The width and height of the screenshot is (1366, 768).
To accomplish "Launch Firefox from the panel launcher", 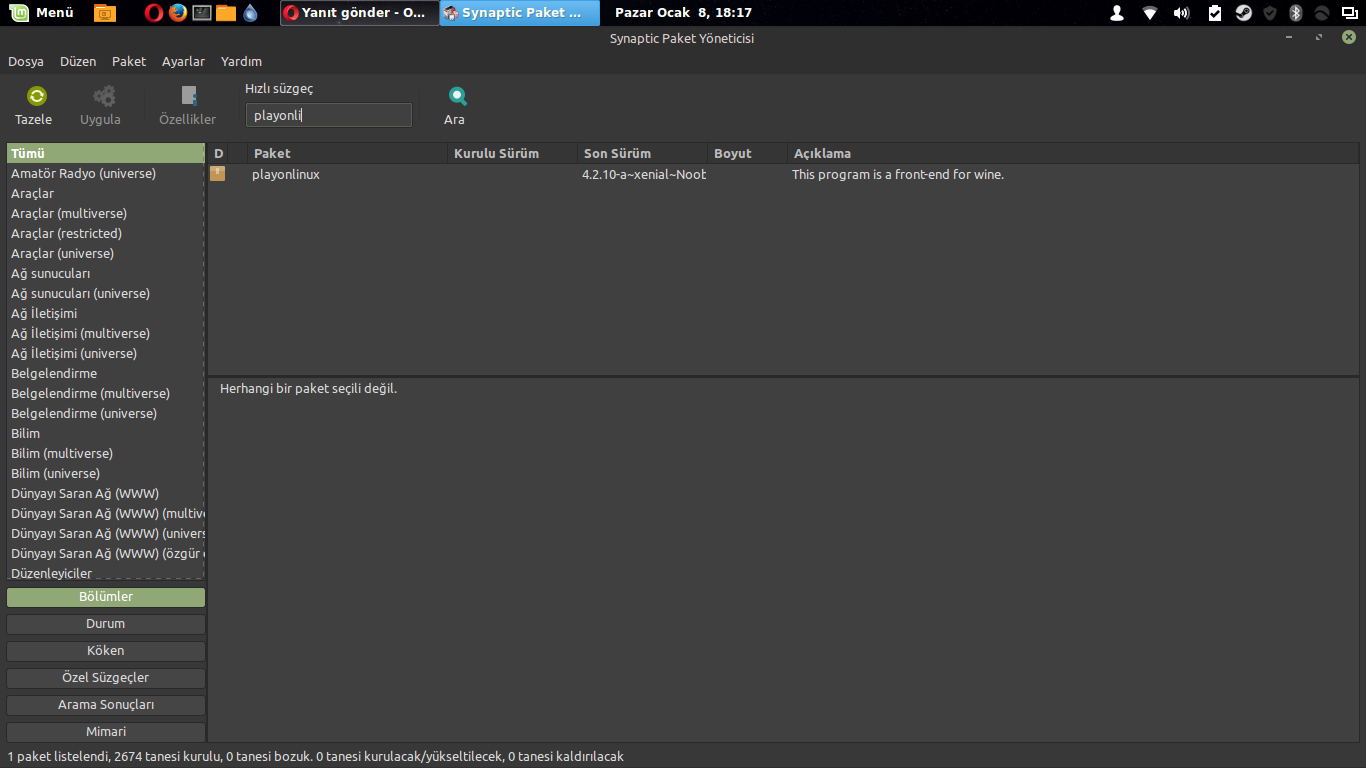I will [178, 13].
